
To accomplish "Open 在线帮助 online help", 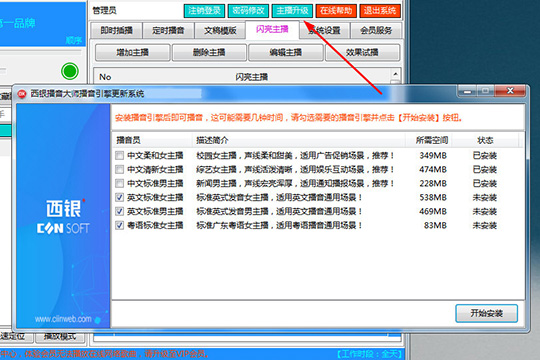I will (x=336, y=11).
